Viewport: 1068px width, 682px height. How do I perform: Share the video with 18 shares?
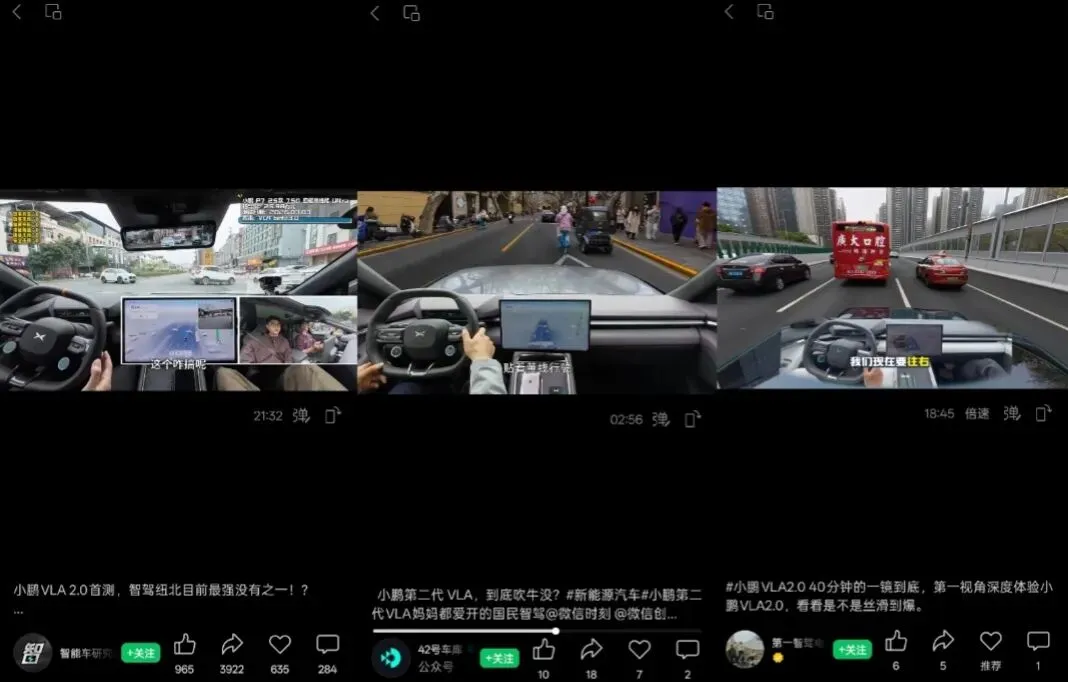tap(591, 649)
